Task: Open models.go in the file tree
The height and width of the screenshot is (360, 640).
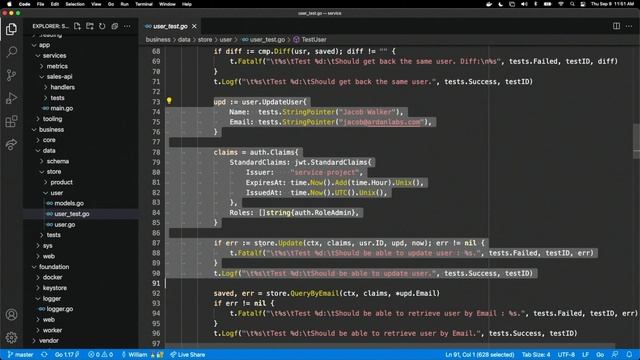Action: pos(69,203)
